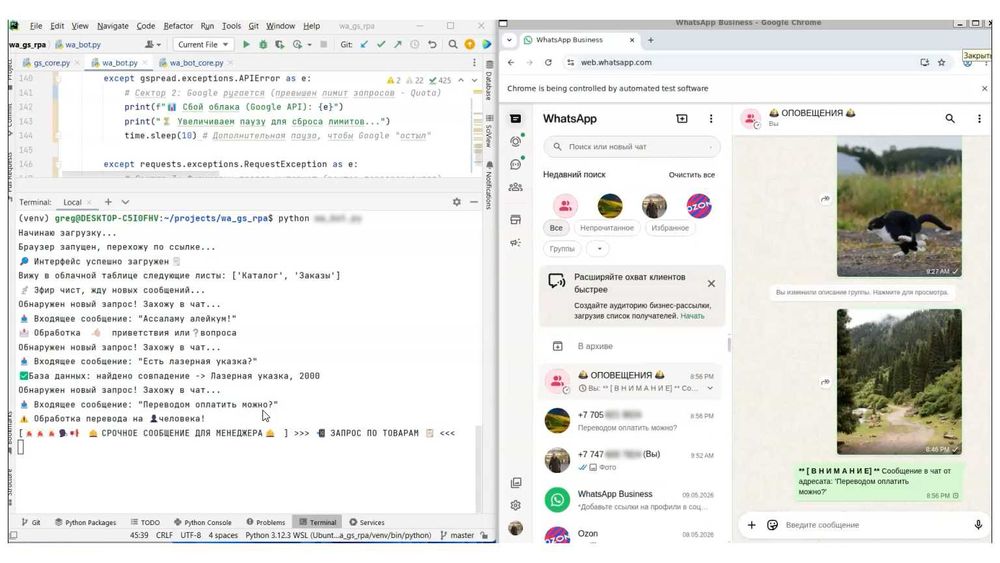Open WhatsApp Status sidebar icon
The width and height of the screenshot is (1000, 563).
pos(515,141)
